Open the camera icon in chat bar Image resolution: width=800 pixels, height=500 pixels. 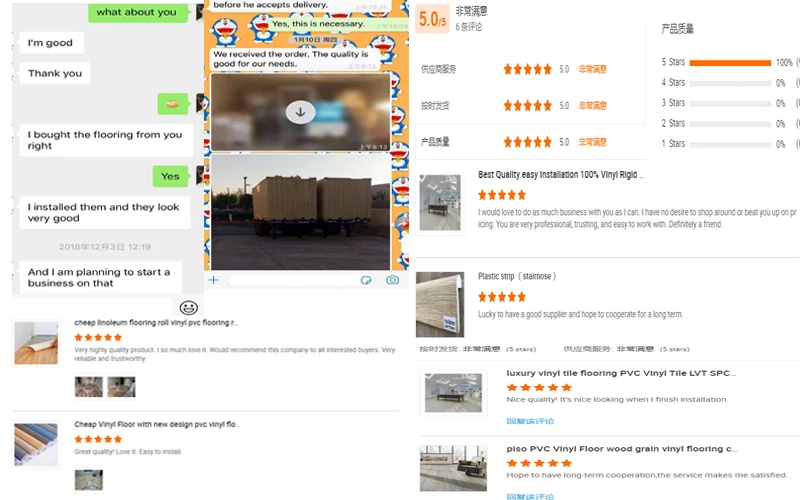click(392, 280)
